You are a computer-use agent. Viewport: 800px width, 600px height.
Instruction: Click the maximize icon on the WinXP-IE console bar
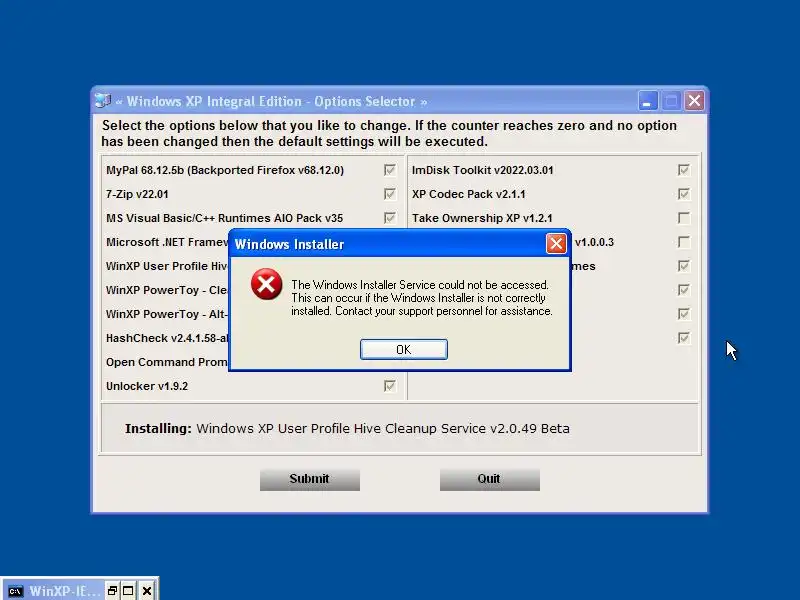coord(128,591)
